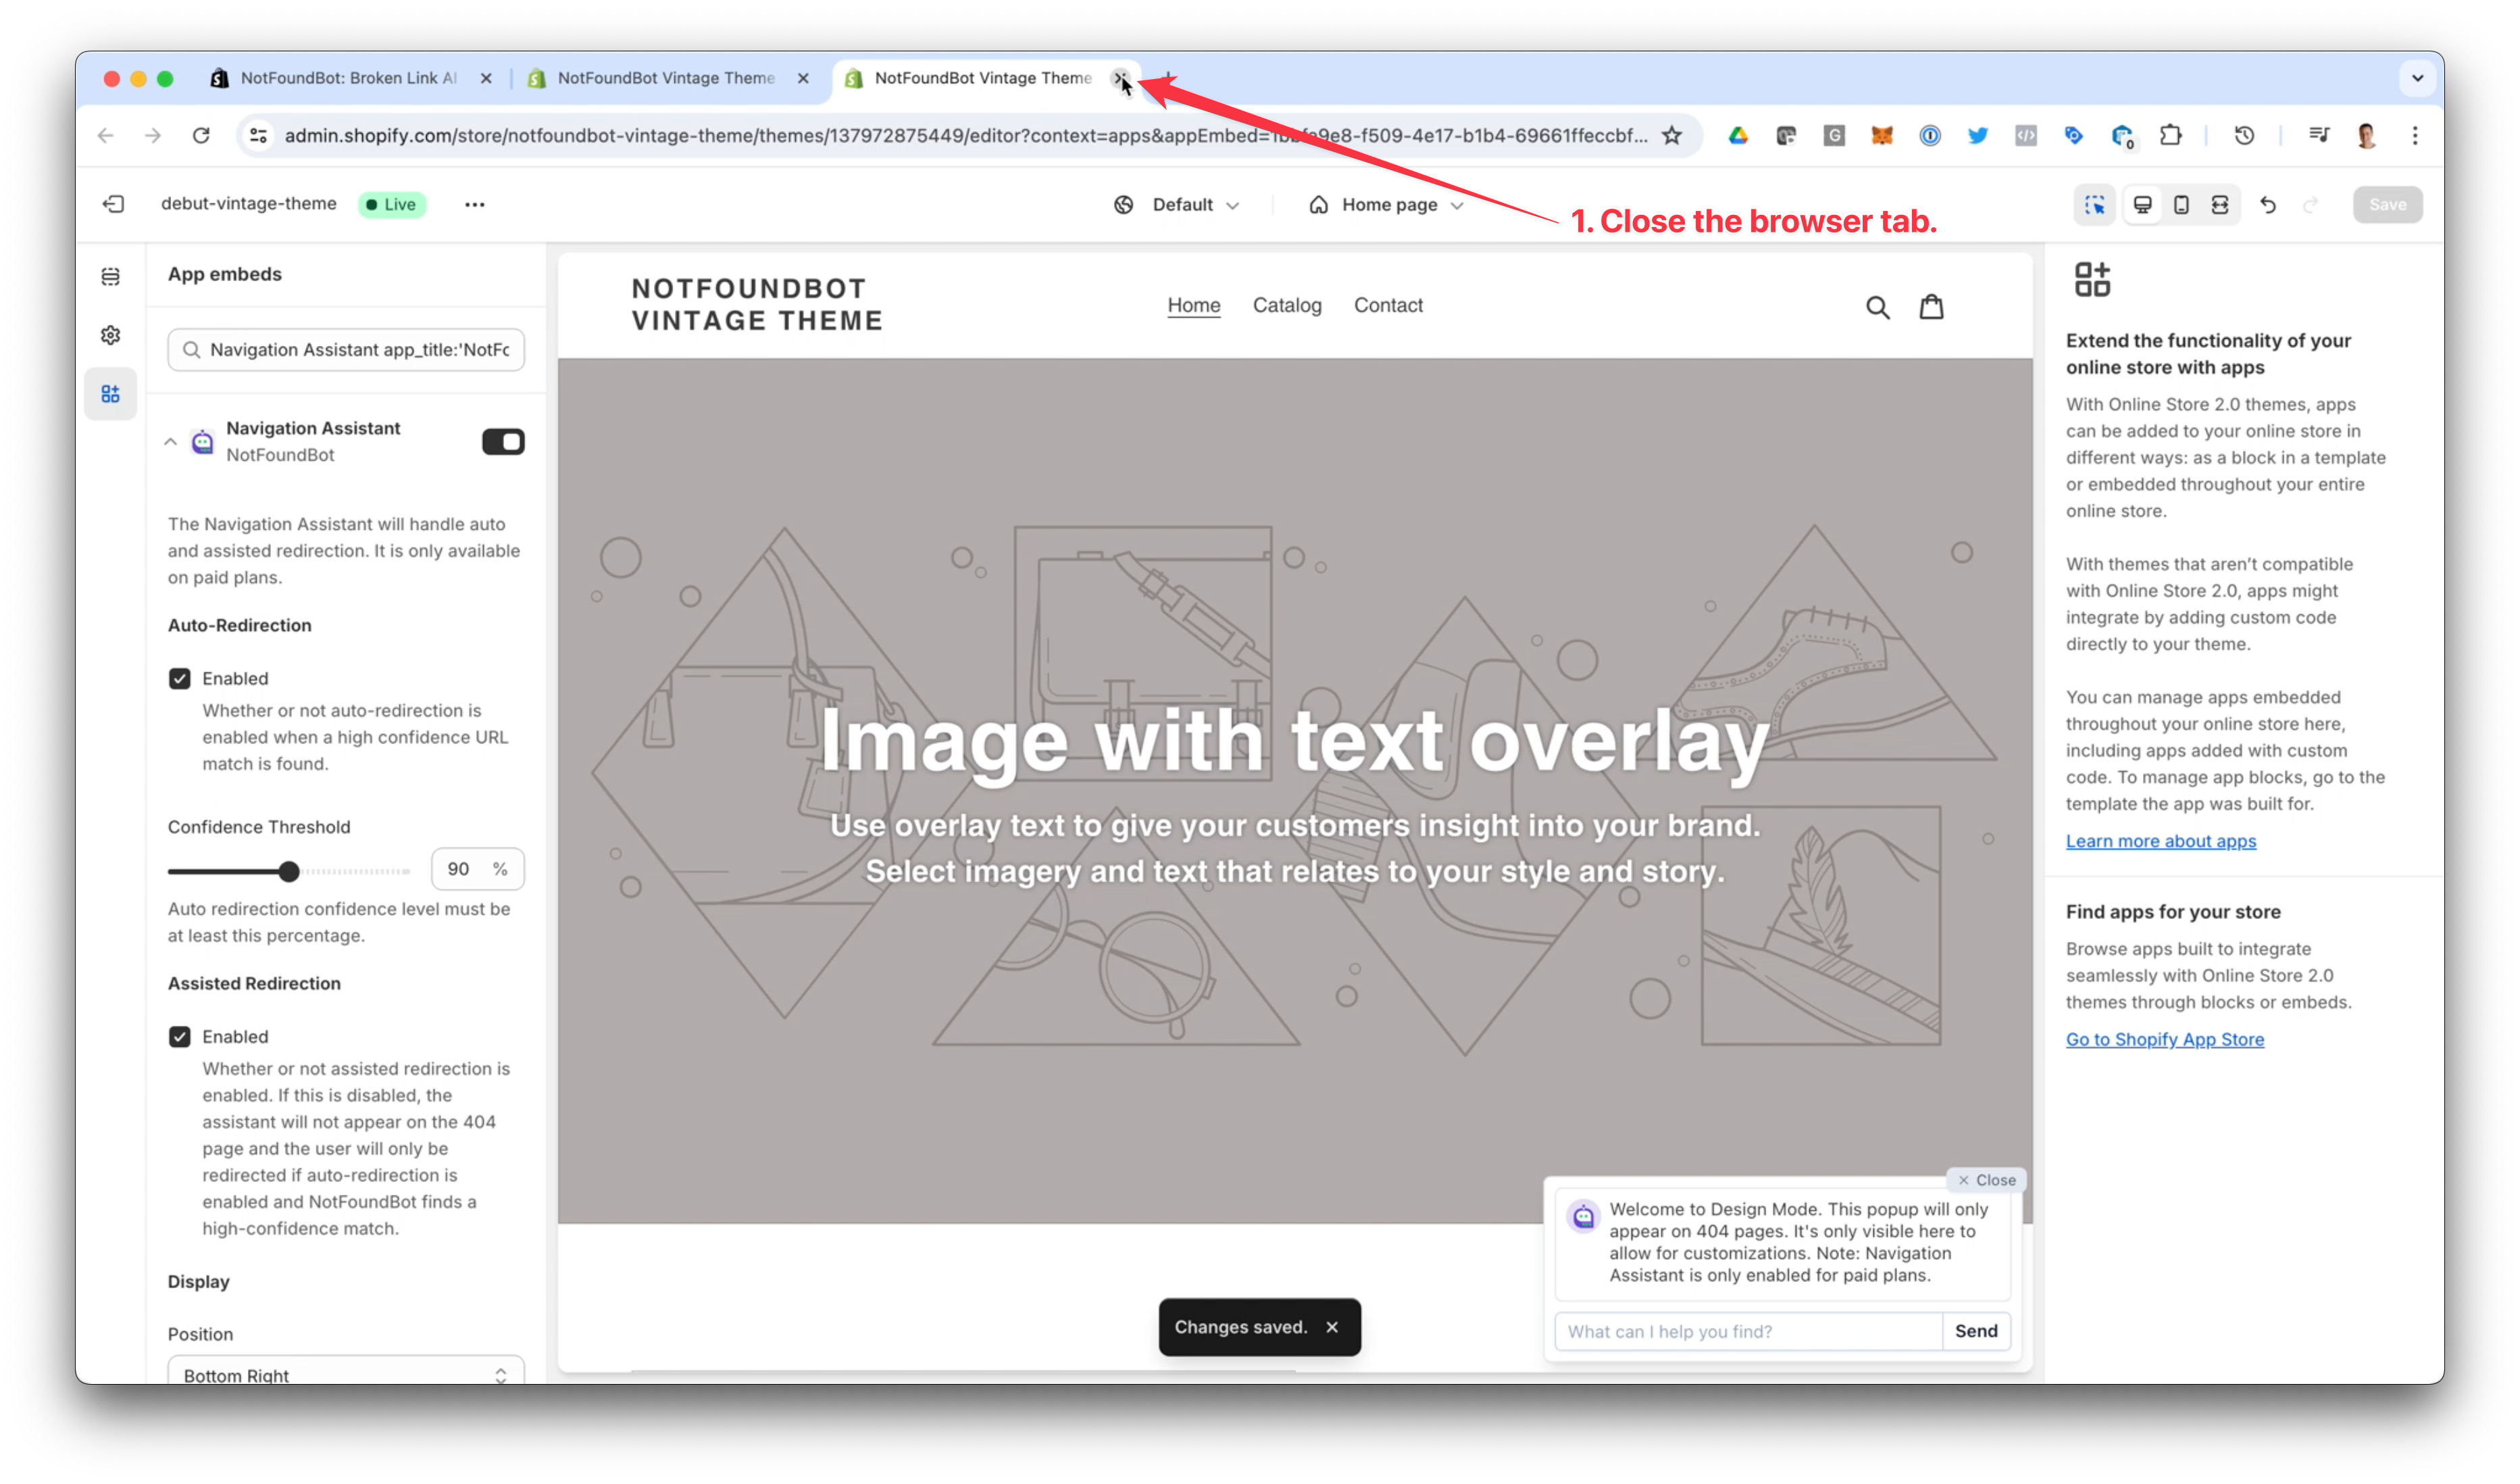The height and width of the screenshot is (1484, 2520).
Task: Activate the section inspector tool
Action: click(x=2095, y=204)
